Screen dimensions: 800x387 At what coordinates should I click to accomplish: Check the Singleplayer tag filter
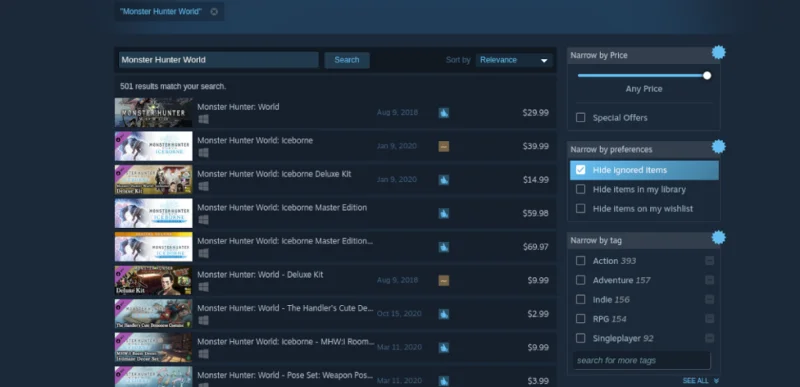(581, 338)
